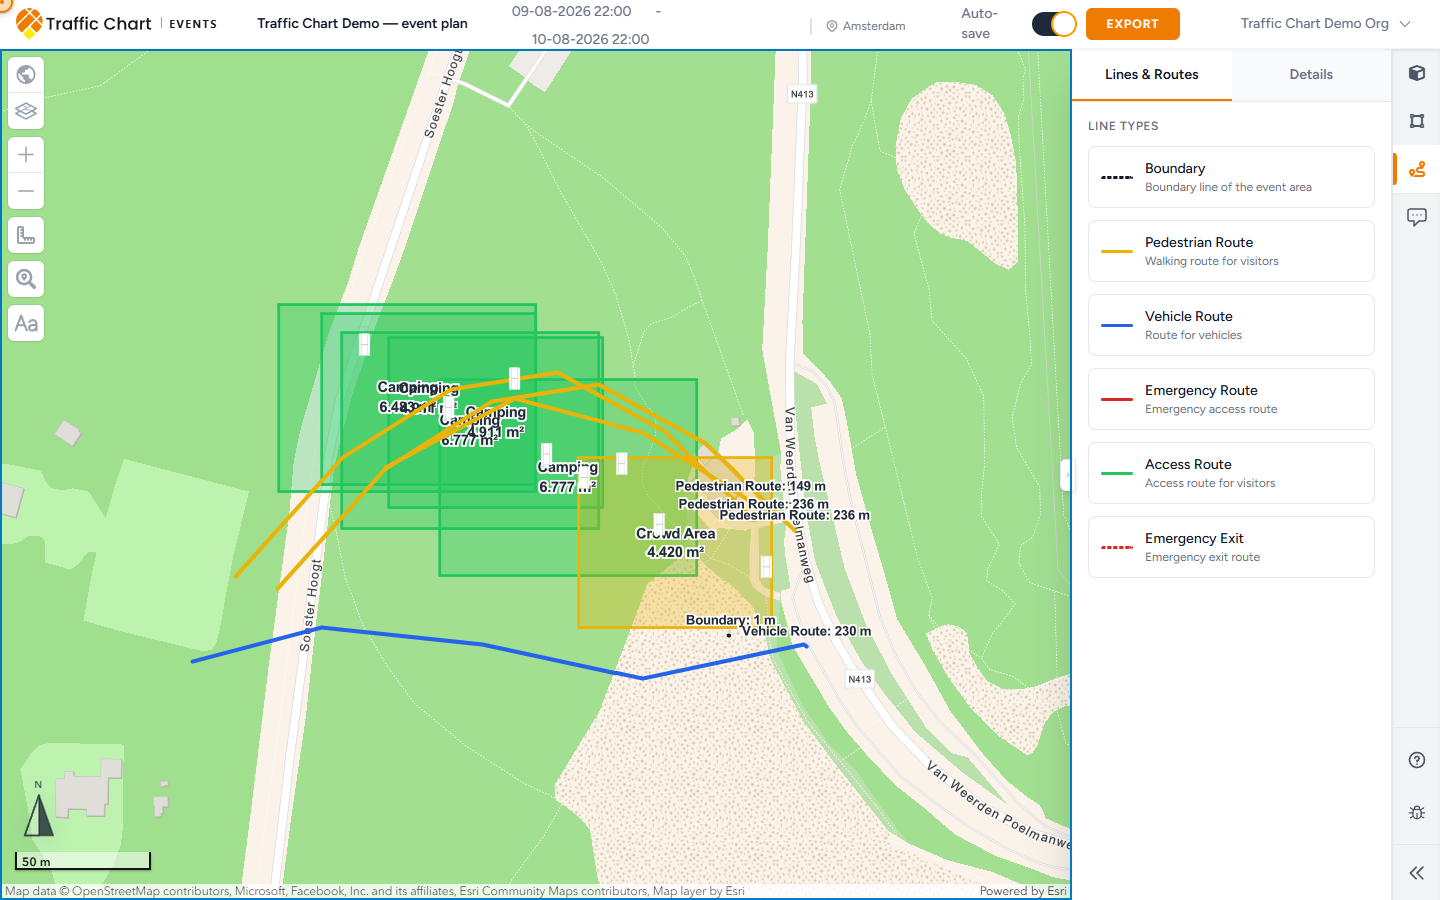Click the Traffic Chart Demo — event plan title
This screenshot has width=1440, height=900.
tap(362, 23)
